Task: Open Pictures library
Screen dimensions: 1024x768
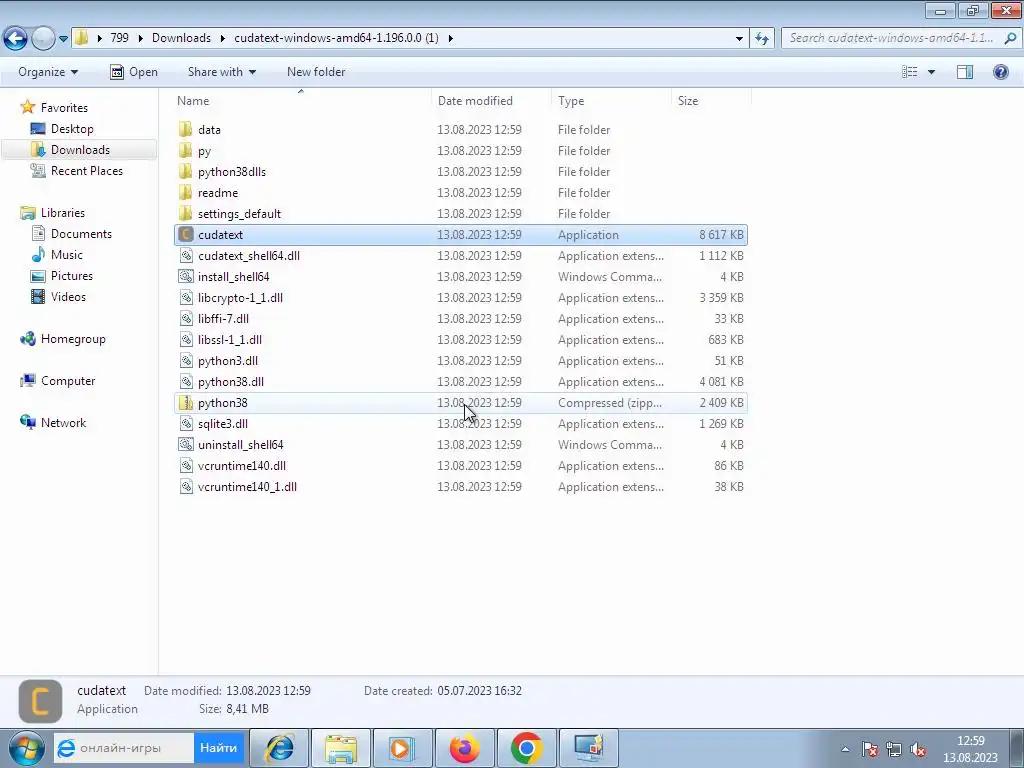Action: click(x=71, y=276)
